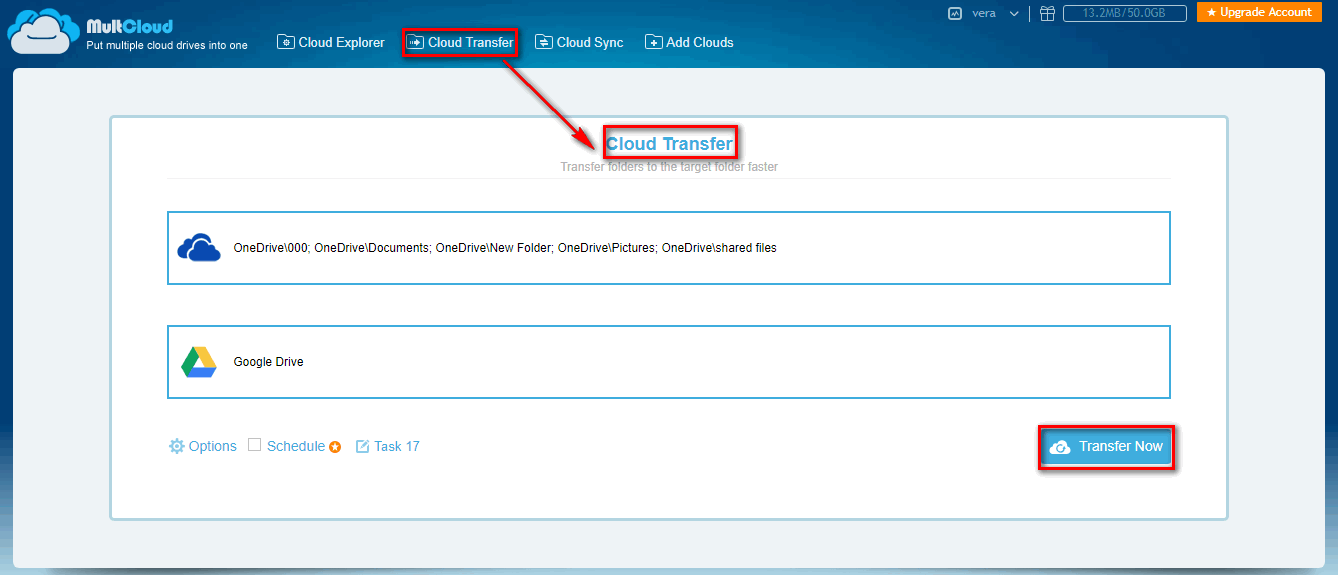Image resolution: width=1338 pixels, height=575 pixels.
Task: Open the Options link
Action: 213,446
